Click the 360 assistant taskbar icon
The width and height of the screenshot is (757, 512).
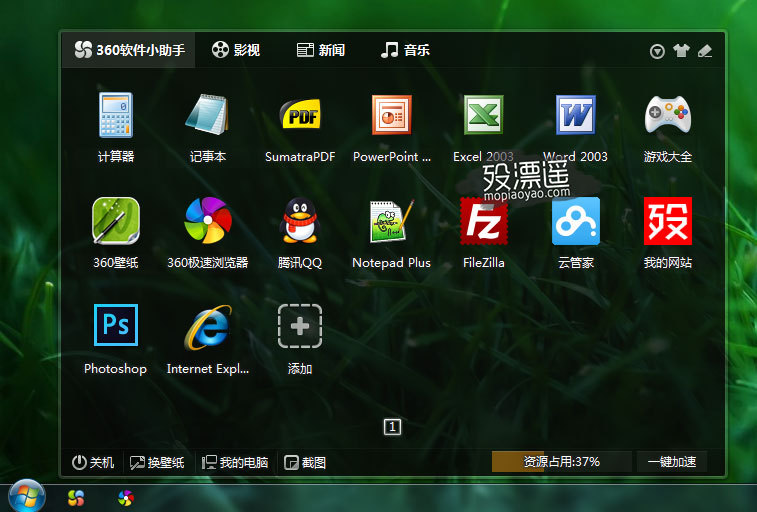click(76, 498)
